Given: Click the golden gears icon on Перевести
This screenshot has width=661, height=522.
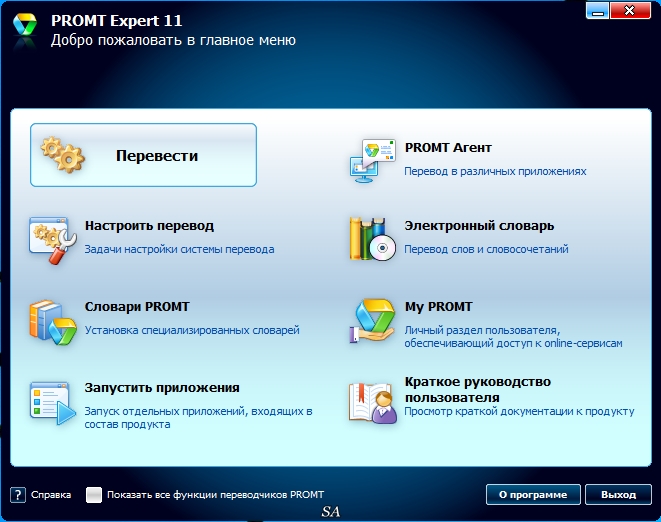Looking at the screenshot, I should [62, 155].
